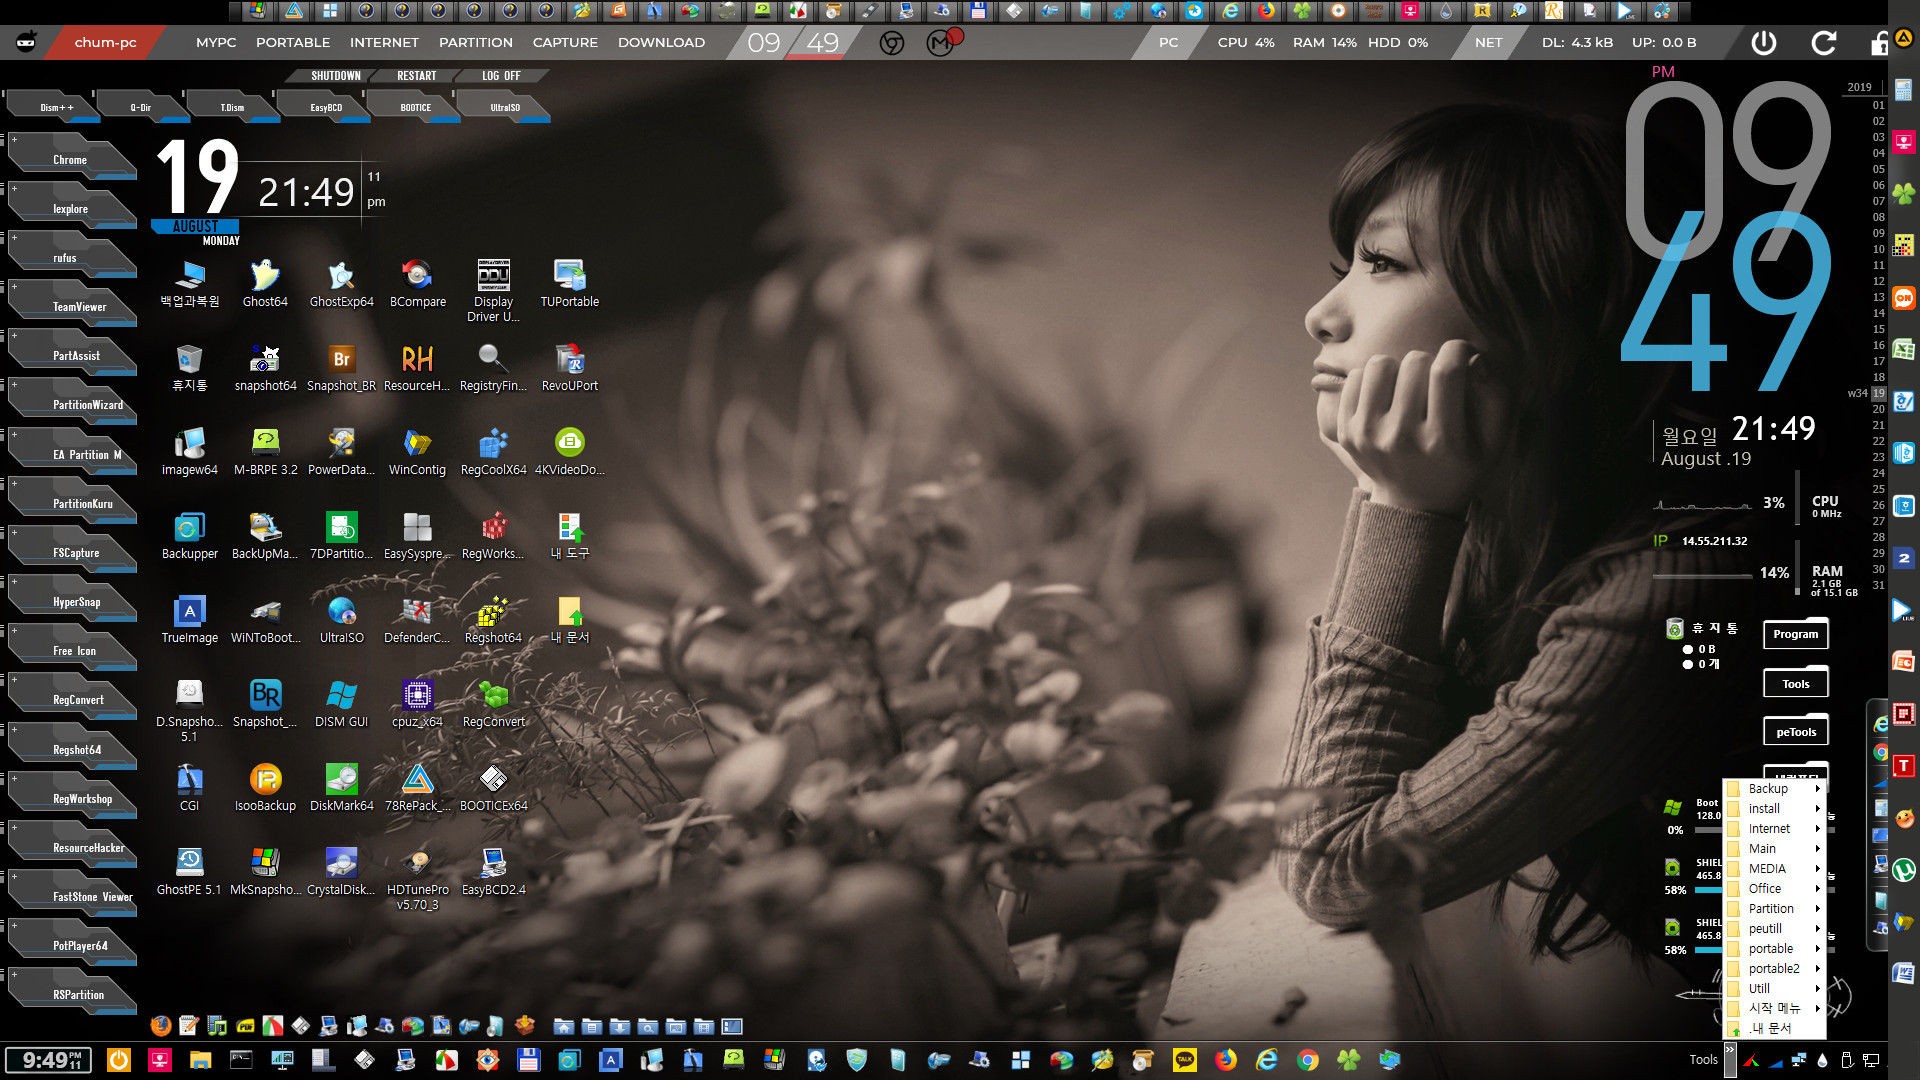The width and height of the screenshot is (1920, 1080).
Task: Click the Program launcher button
Action: [x=1795, y=634]
